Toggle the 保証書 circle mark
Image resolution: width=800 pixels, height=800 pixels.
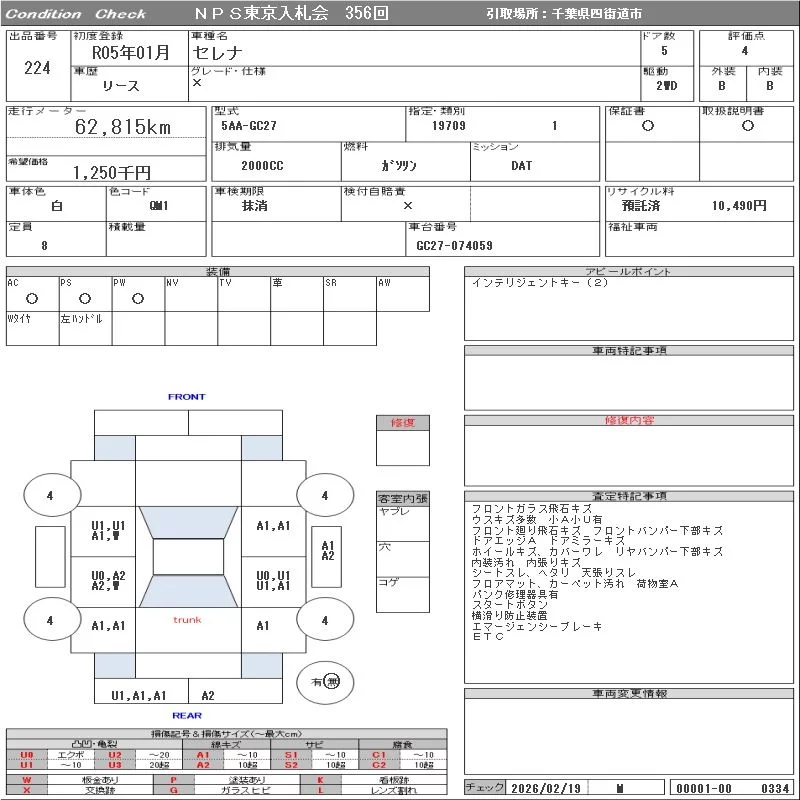648,126
